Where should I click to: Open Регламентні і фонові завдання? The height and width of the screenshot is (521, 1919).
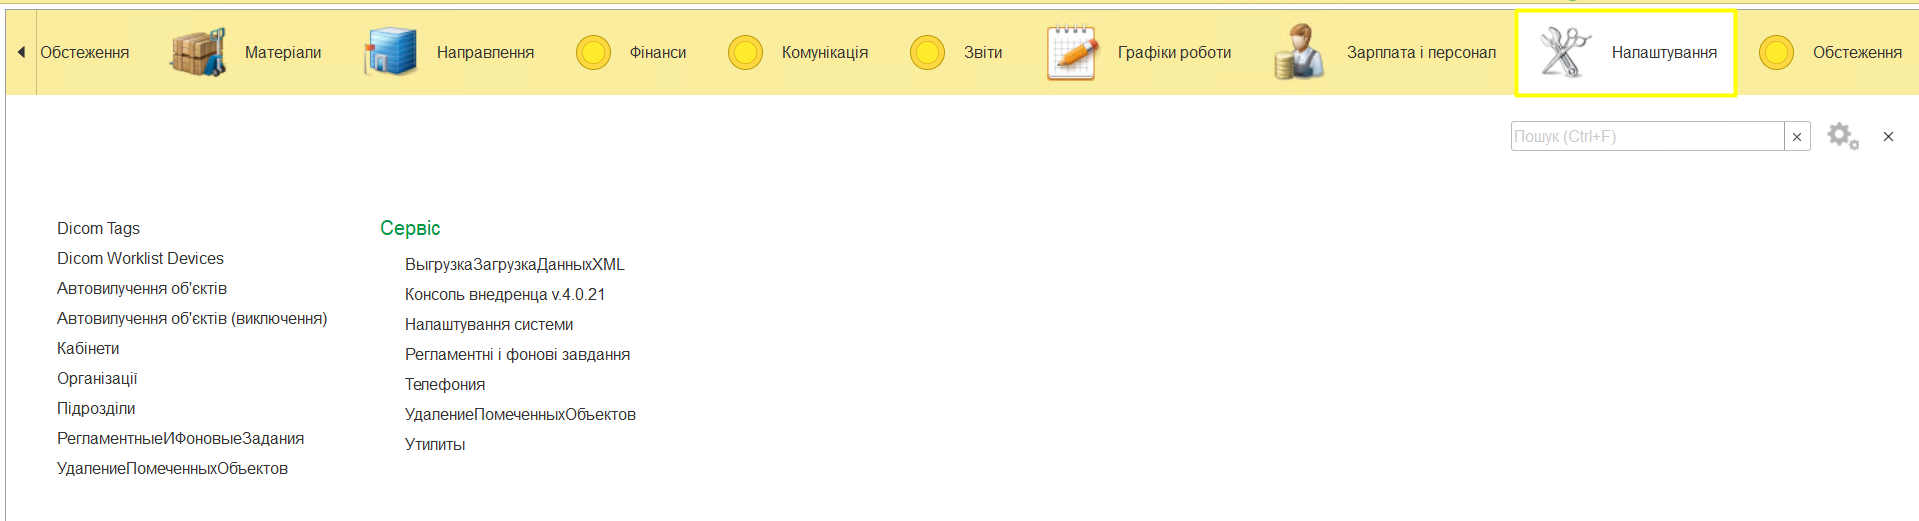517,355
